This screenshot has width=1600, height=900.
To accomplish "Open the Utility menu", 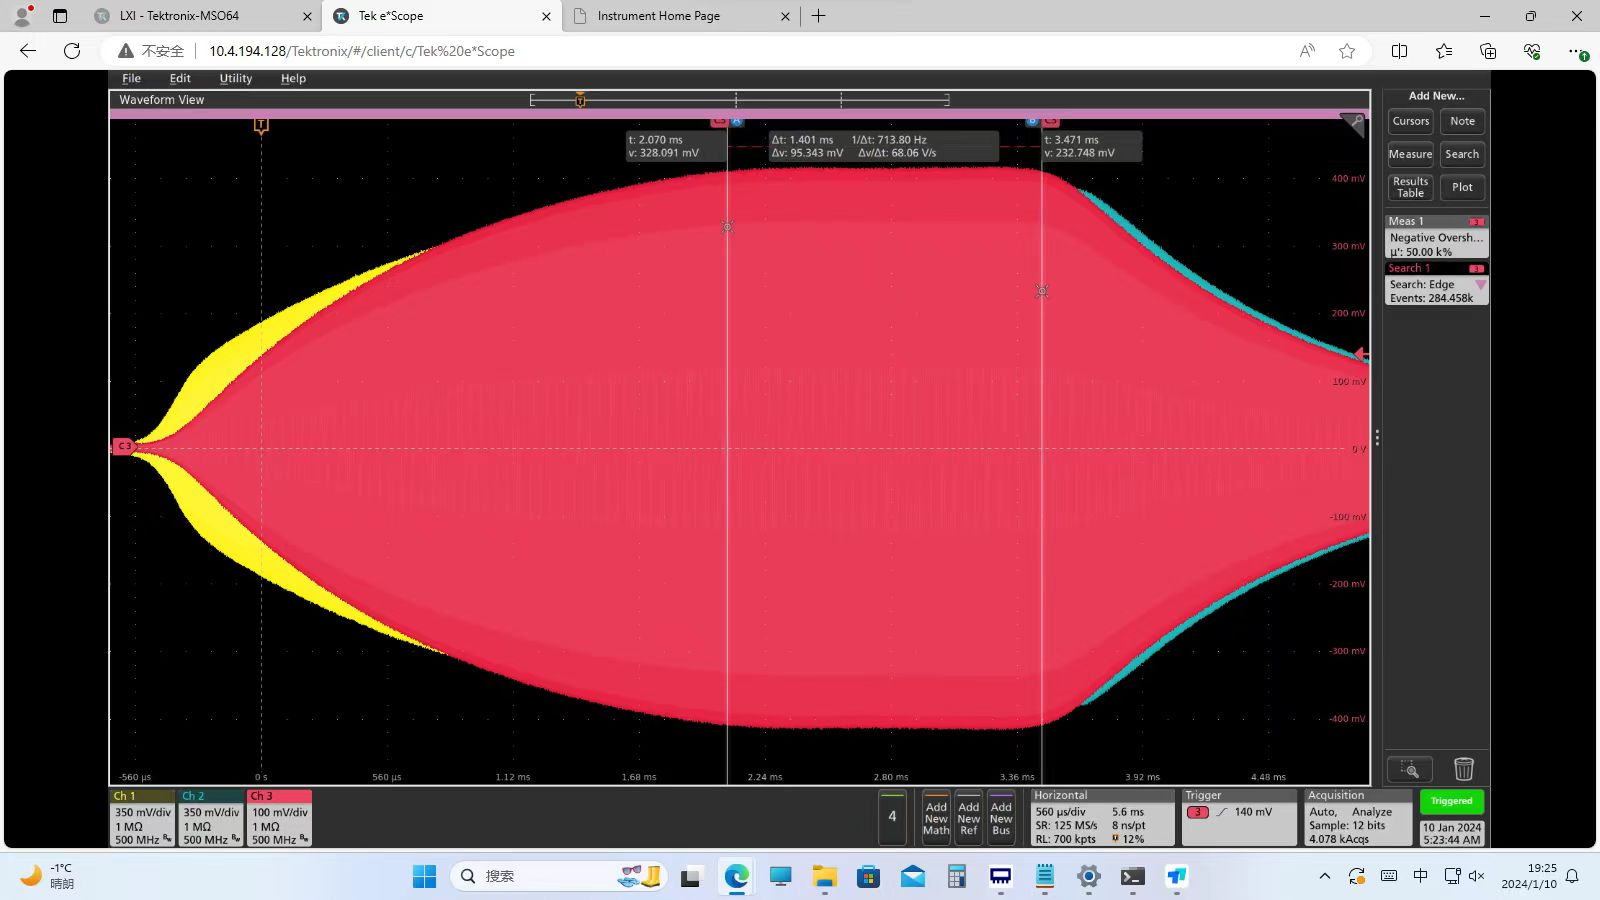I will 236,78.
